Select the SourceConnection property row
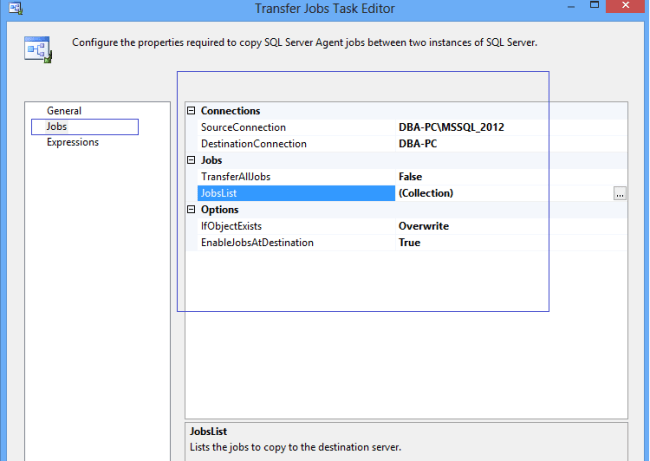Image resolution: width=650 pixels, height=461 pixels. coord(243,128)
